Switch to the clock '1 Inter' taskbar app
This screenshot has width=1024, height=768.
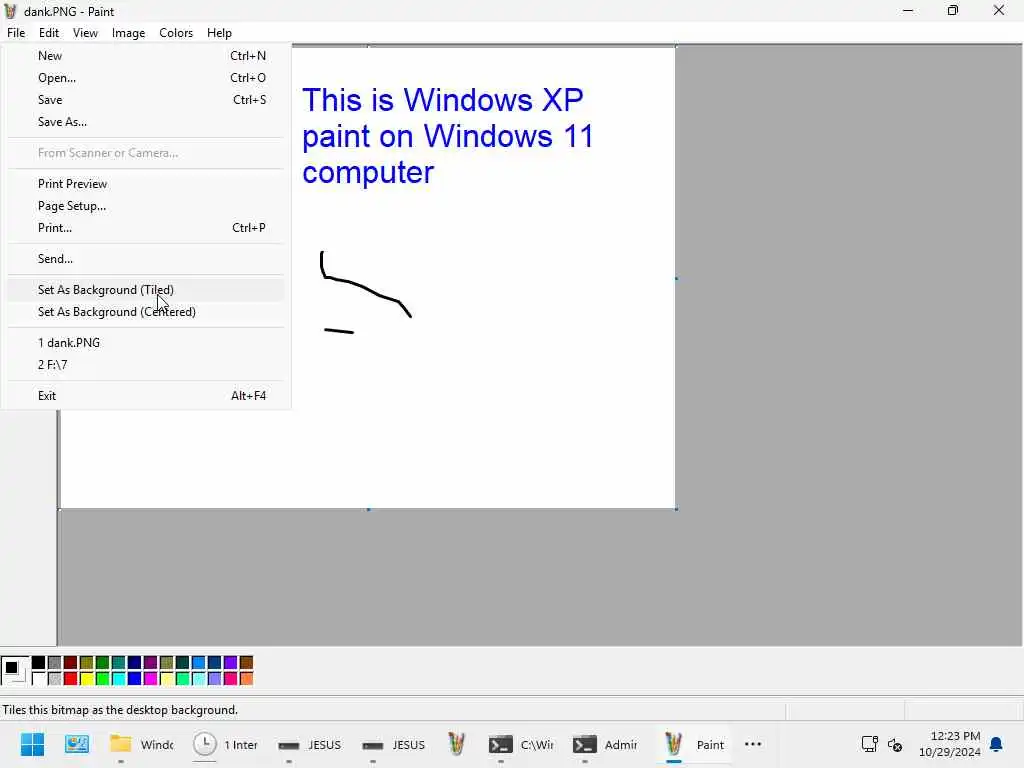225,744
